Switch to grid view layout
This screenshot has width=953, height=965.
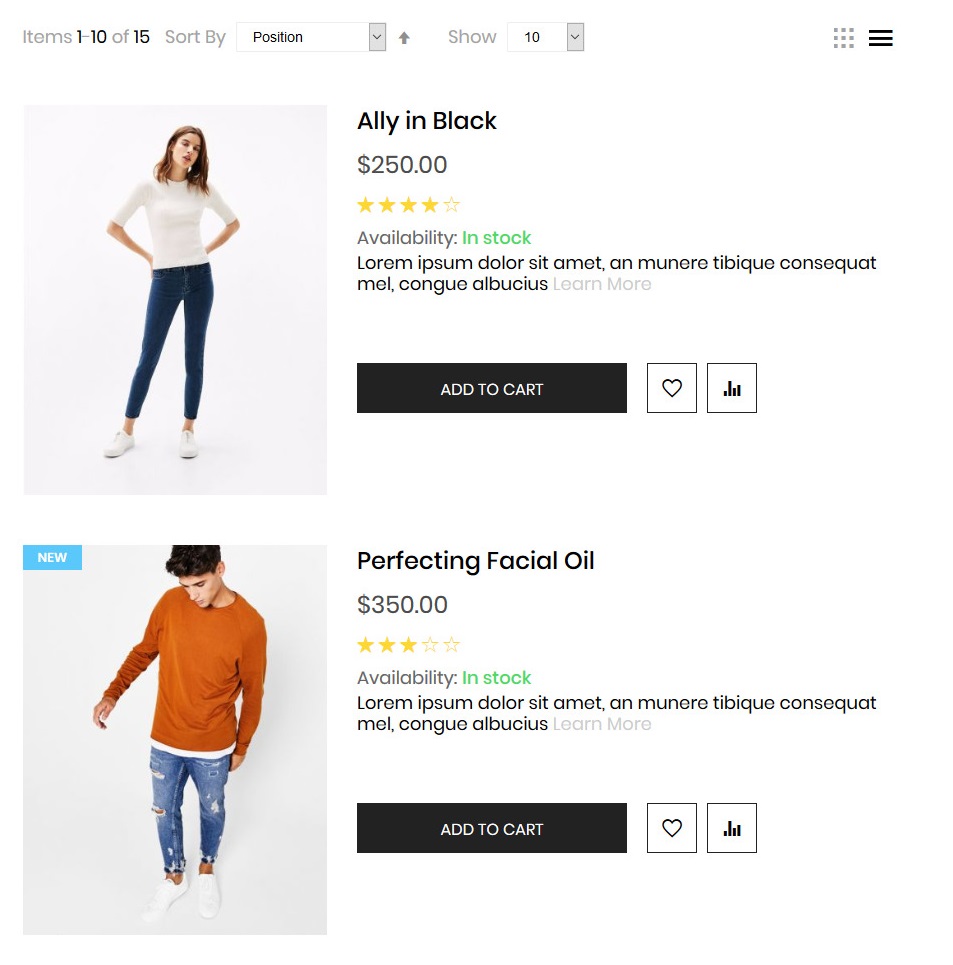coord(843,38)
